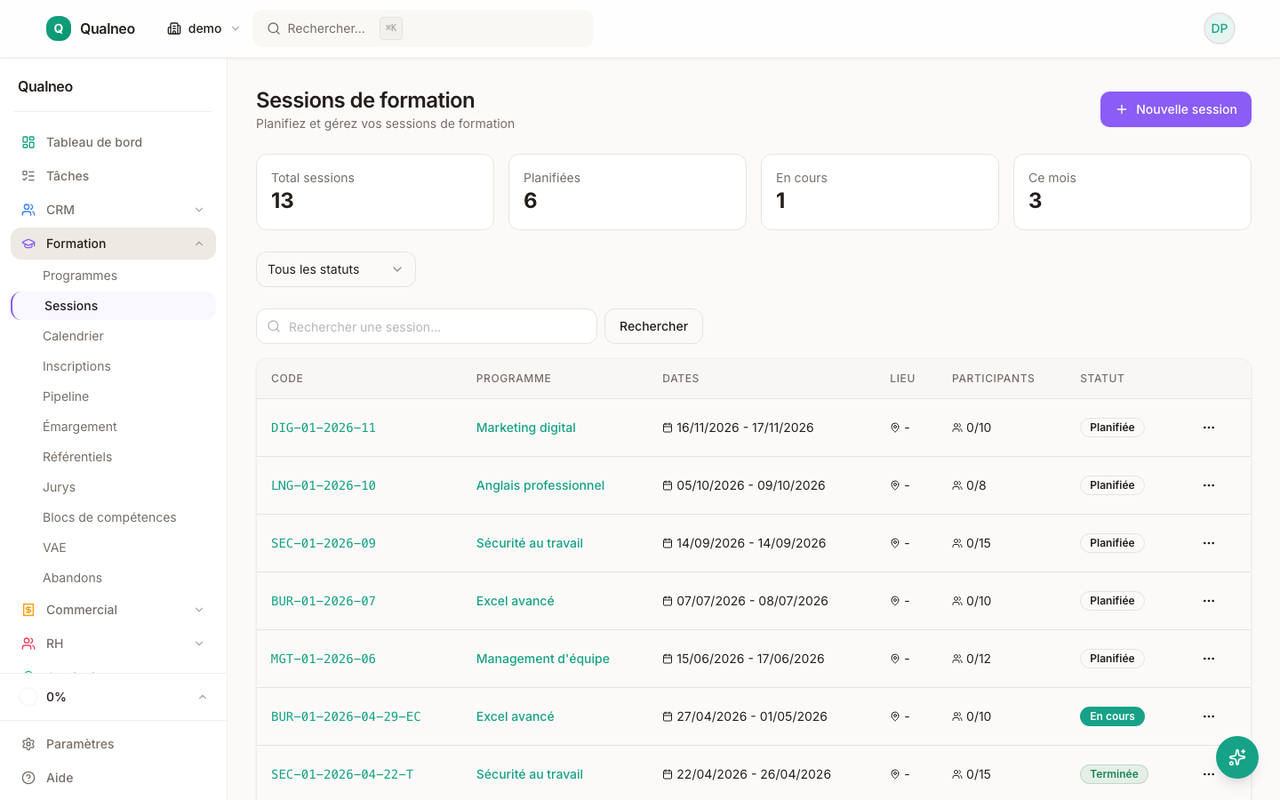Click the Nouvelle session button
Image resolution: width=1280 pixels, height=800 pixels.
pyautogui.click(x=1176, y=109)
